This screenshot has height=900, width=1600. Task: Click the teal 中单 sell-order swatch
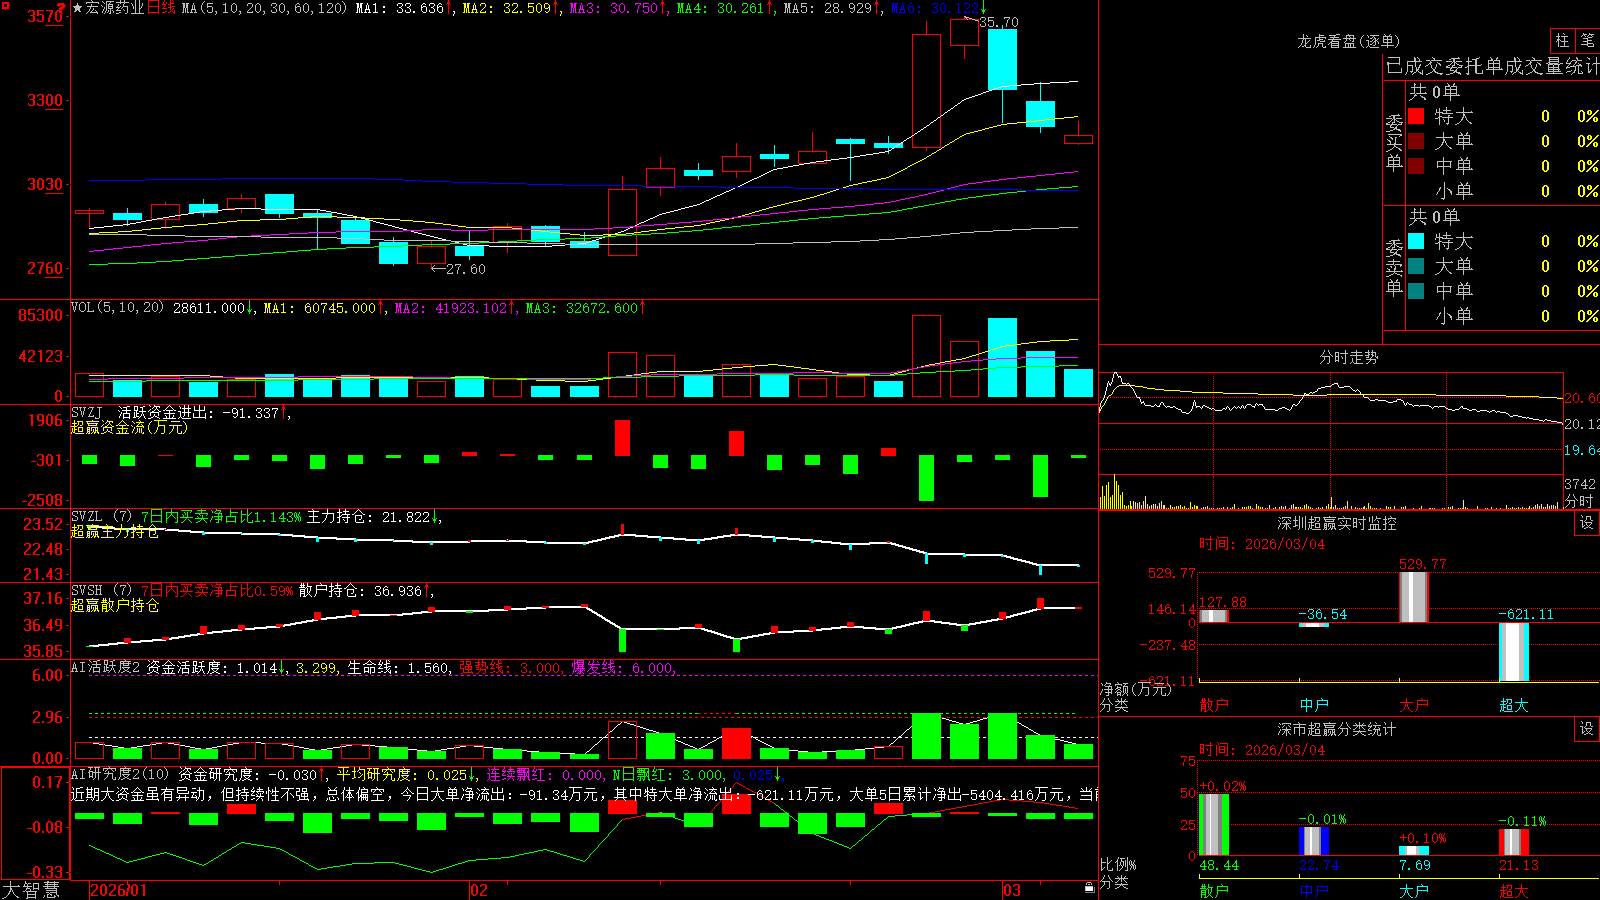pos(1416,291)
